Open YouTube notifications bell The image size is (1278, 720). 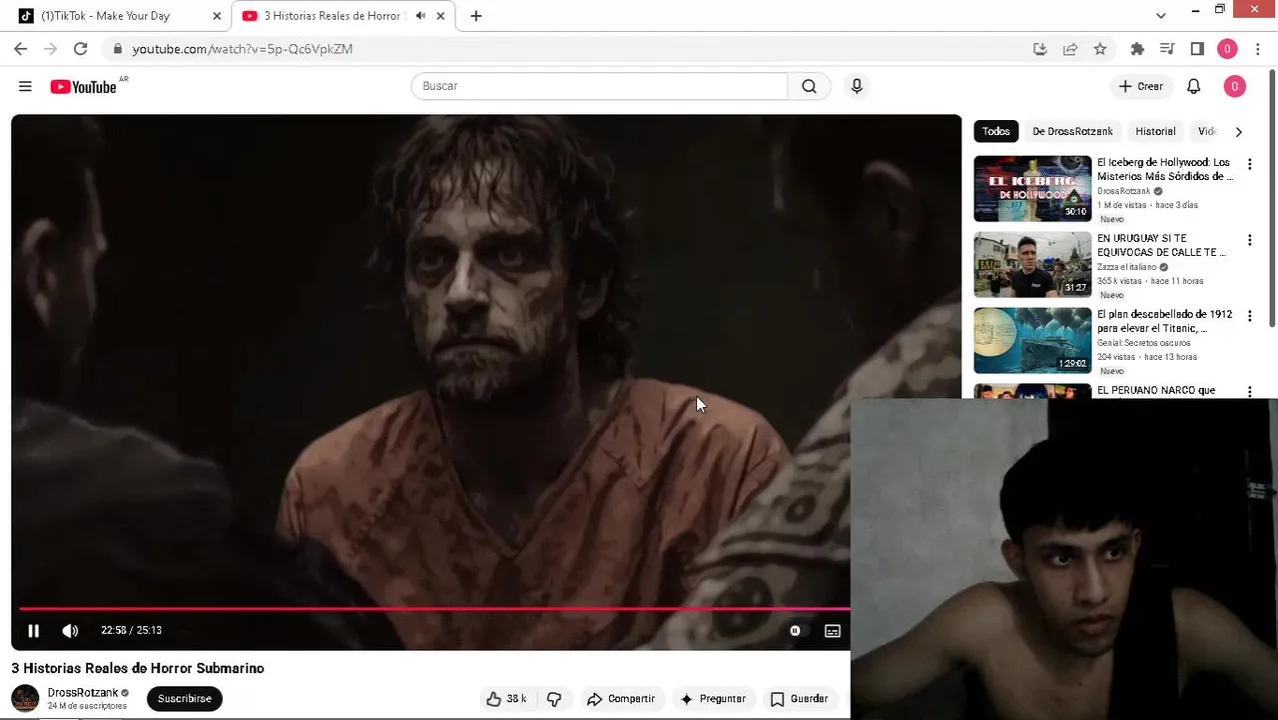point(1193,87)
